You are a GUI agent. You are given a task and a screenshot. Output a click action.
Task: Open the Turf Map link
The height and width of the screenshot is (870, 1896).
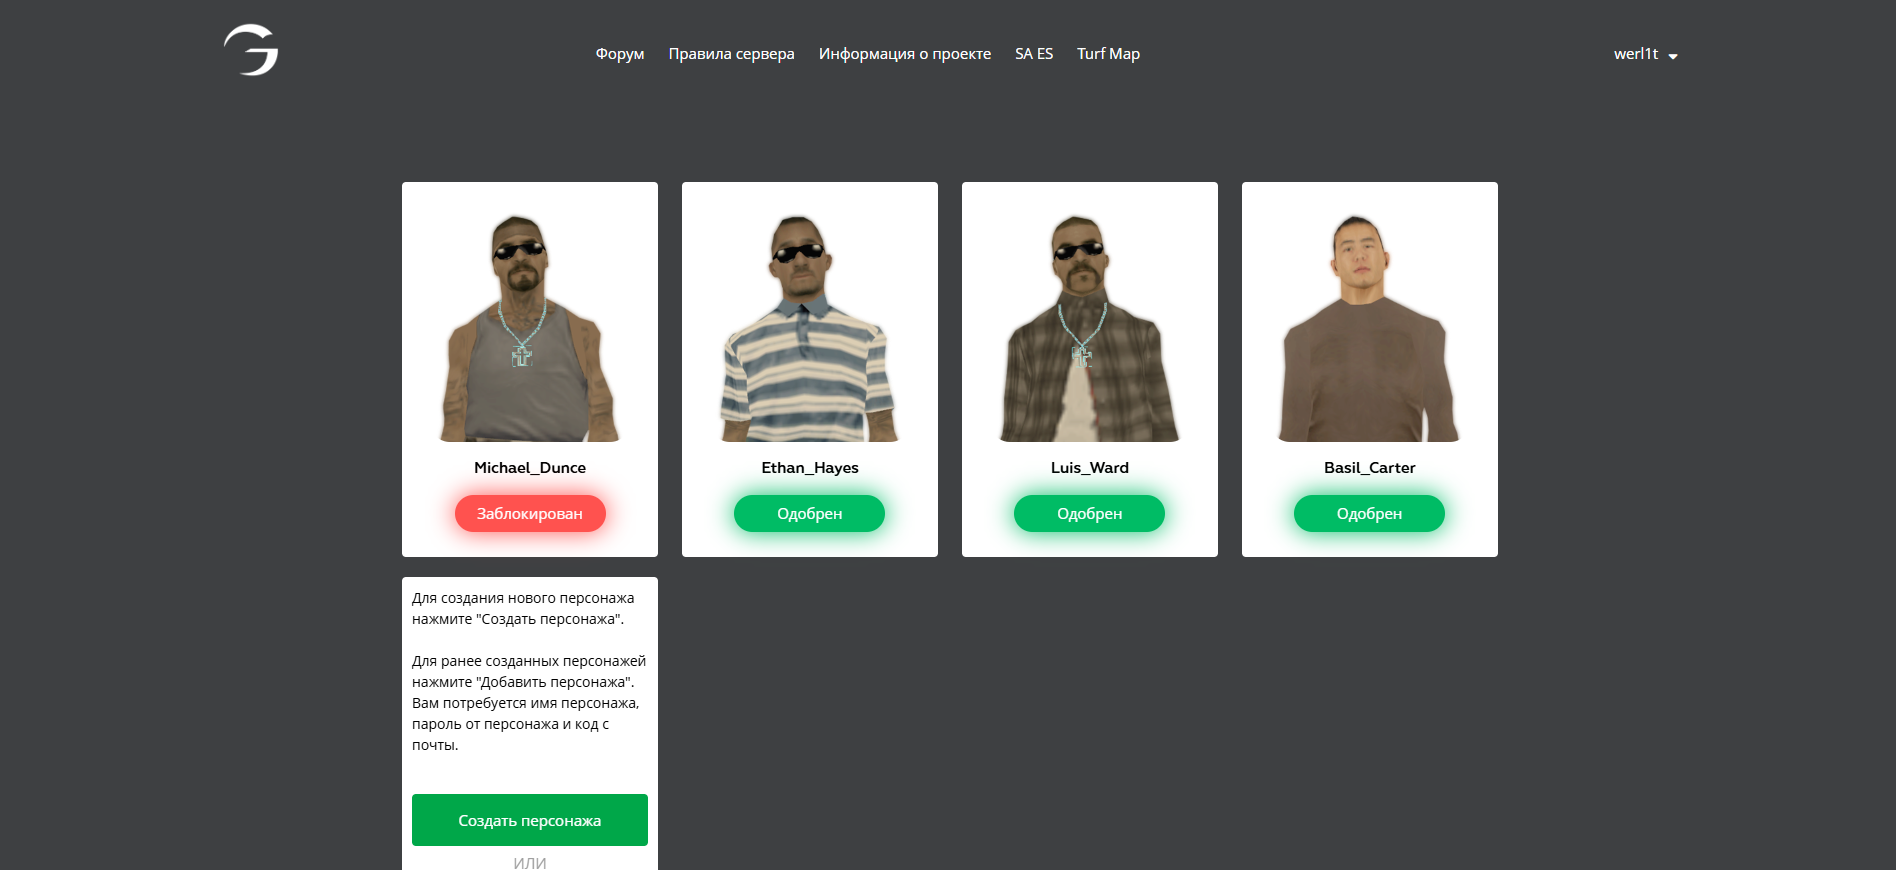point(1108,54)
